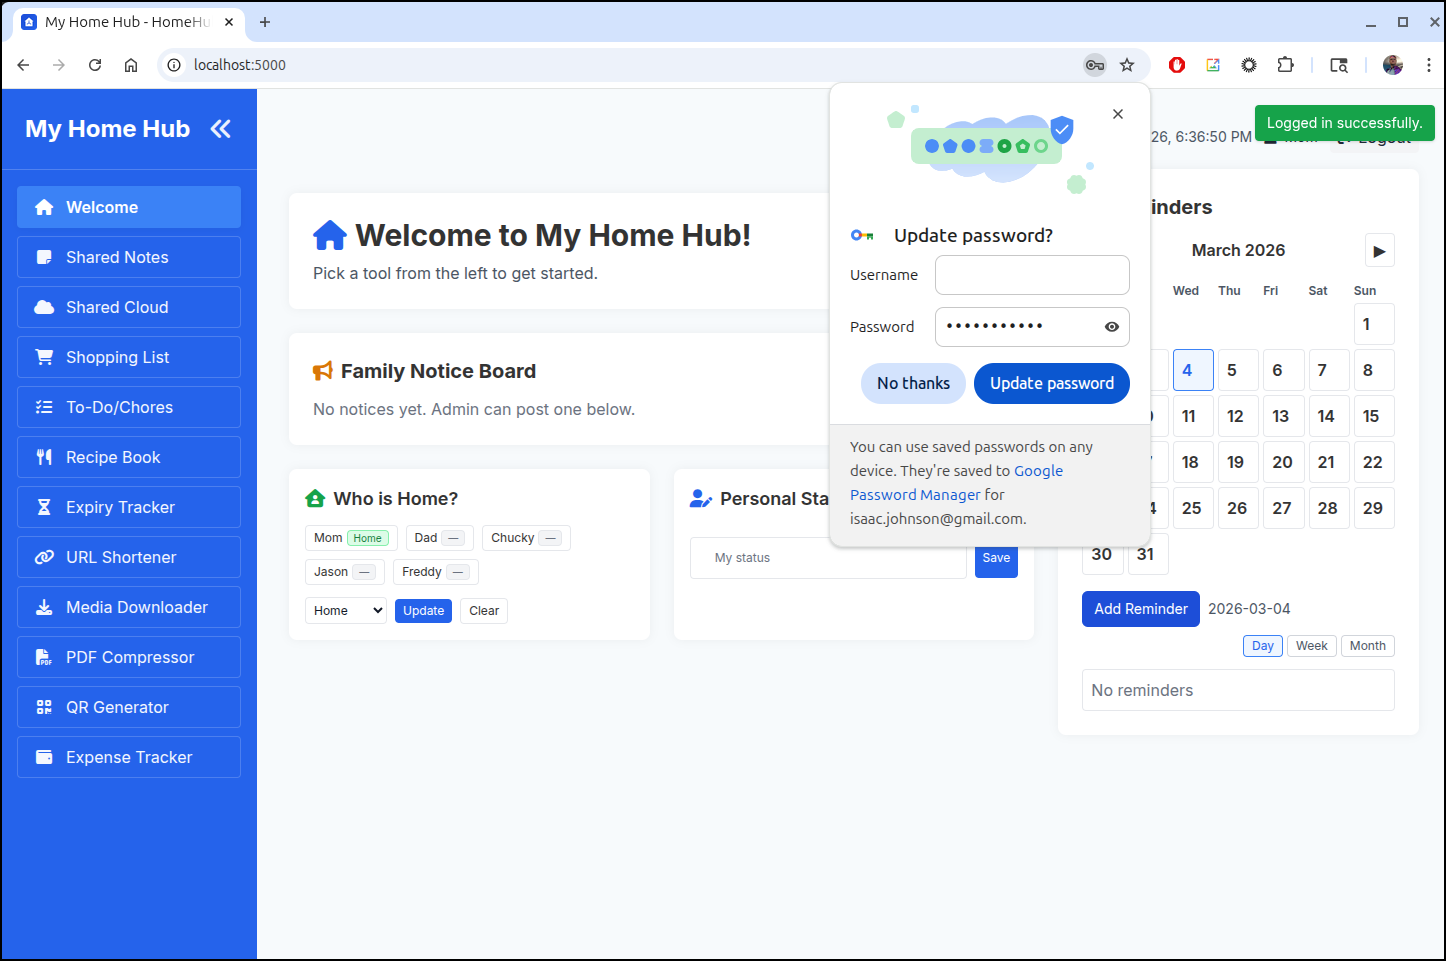Viewport: 1446px width, 961px height.
Task: Collapse the sidebar with double-chevron icon
Action: point(220,129)
